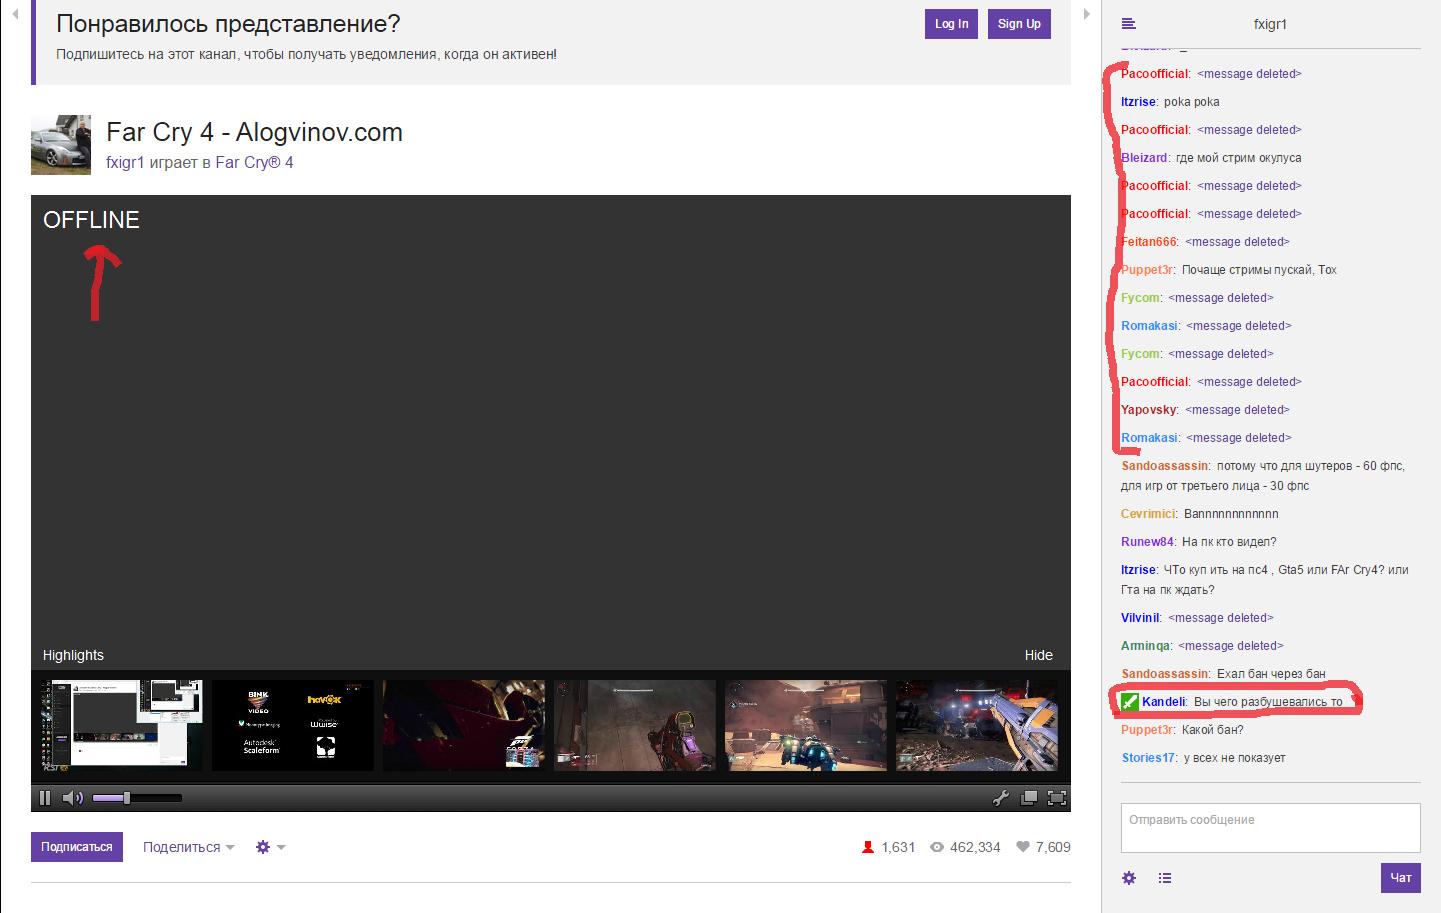
Task: Click the Подписаться button
Action: [x=77, y=847]
